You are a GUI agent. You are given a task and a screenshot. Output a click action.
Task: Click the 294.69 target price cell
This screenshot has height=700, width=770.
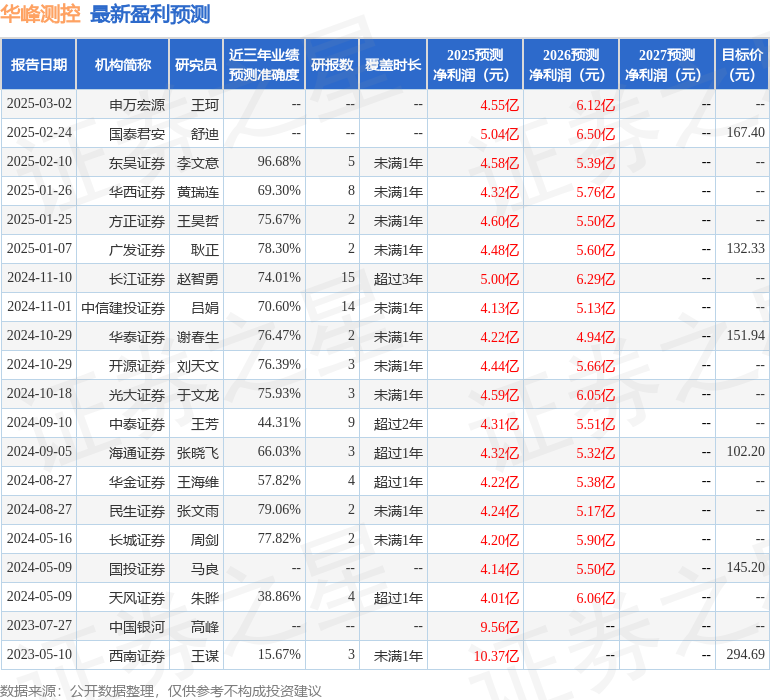point(745,655)
